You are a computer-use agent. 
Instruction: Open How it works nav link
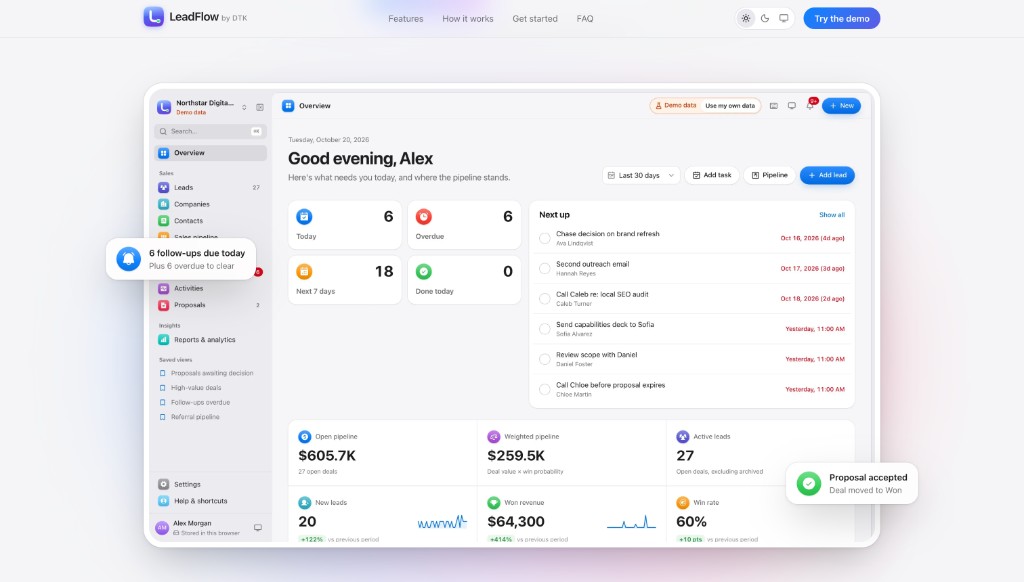(468, 19)
